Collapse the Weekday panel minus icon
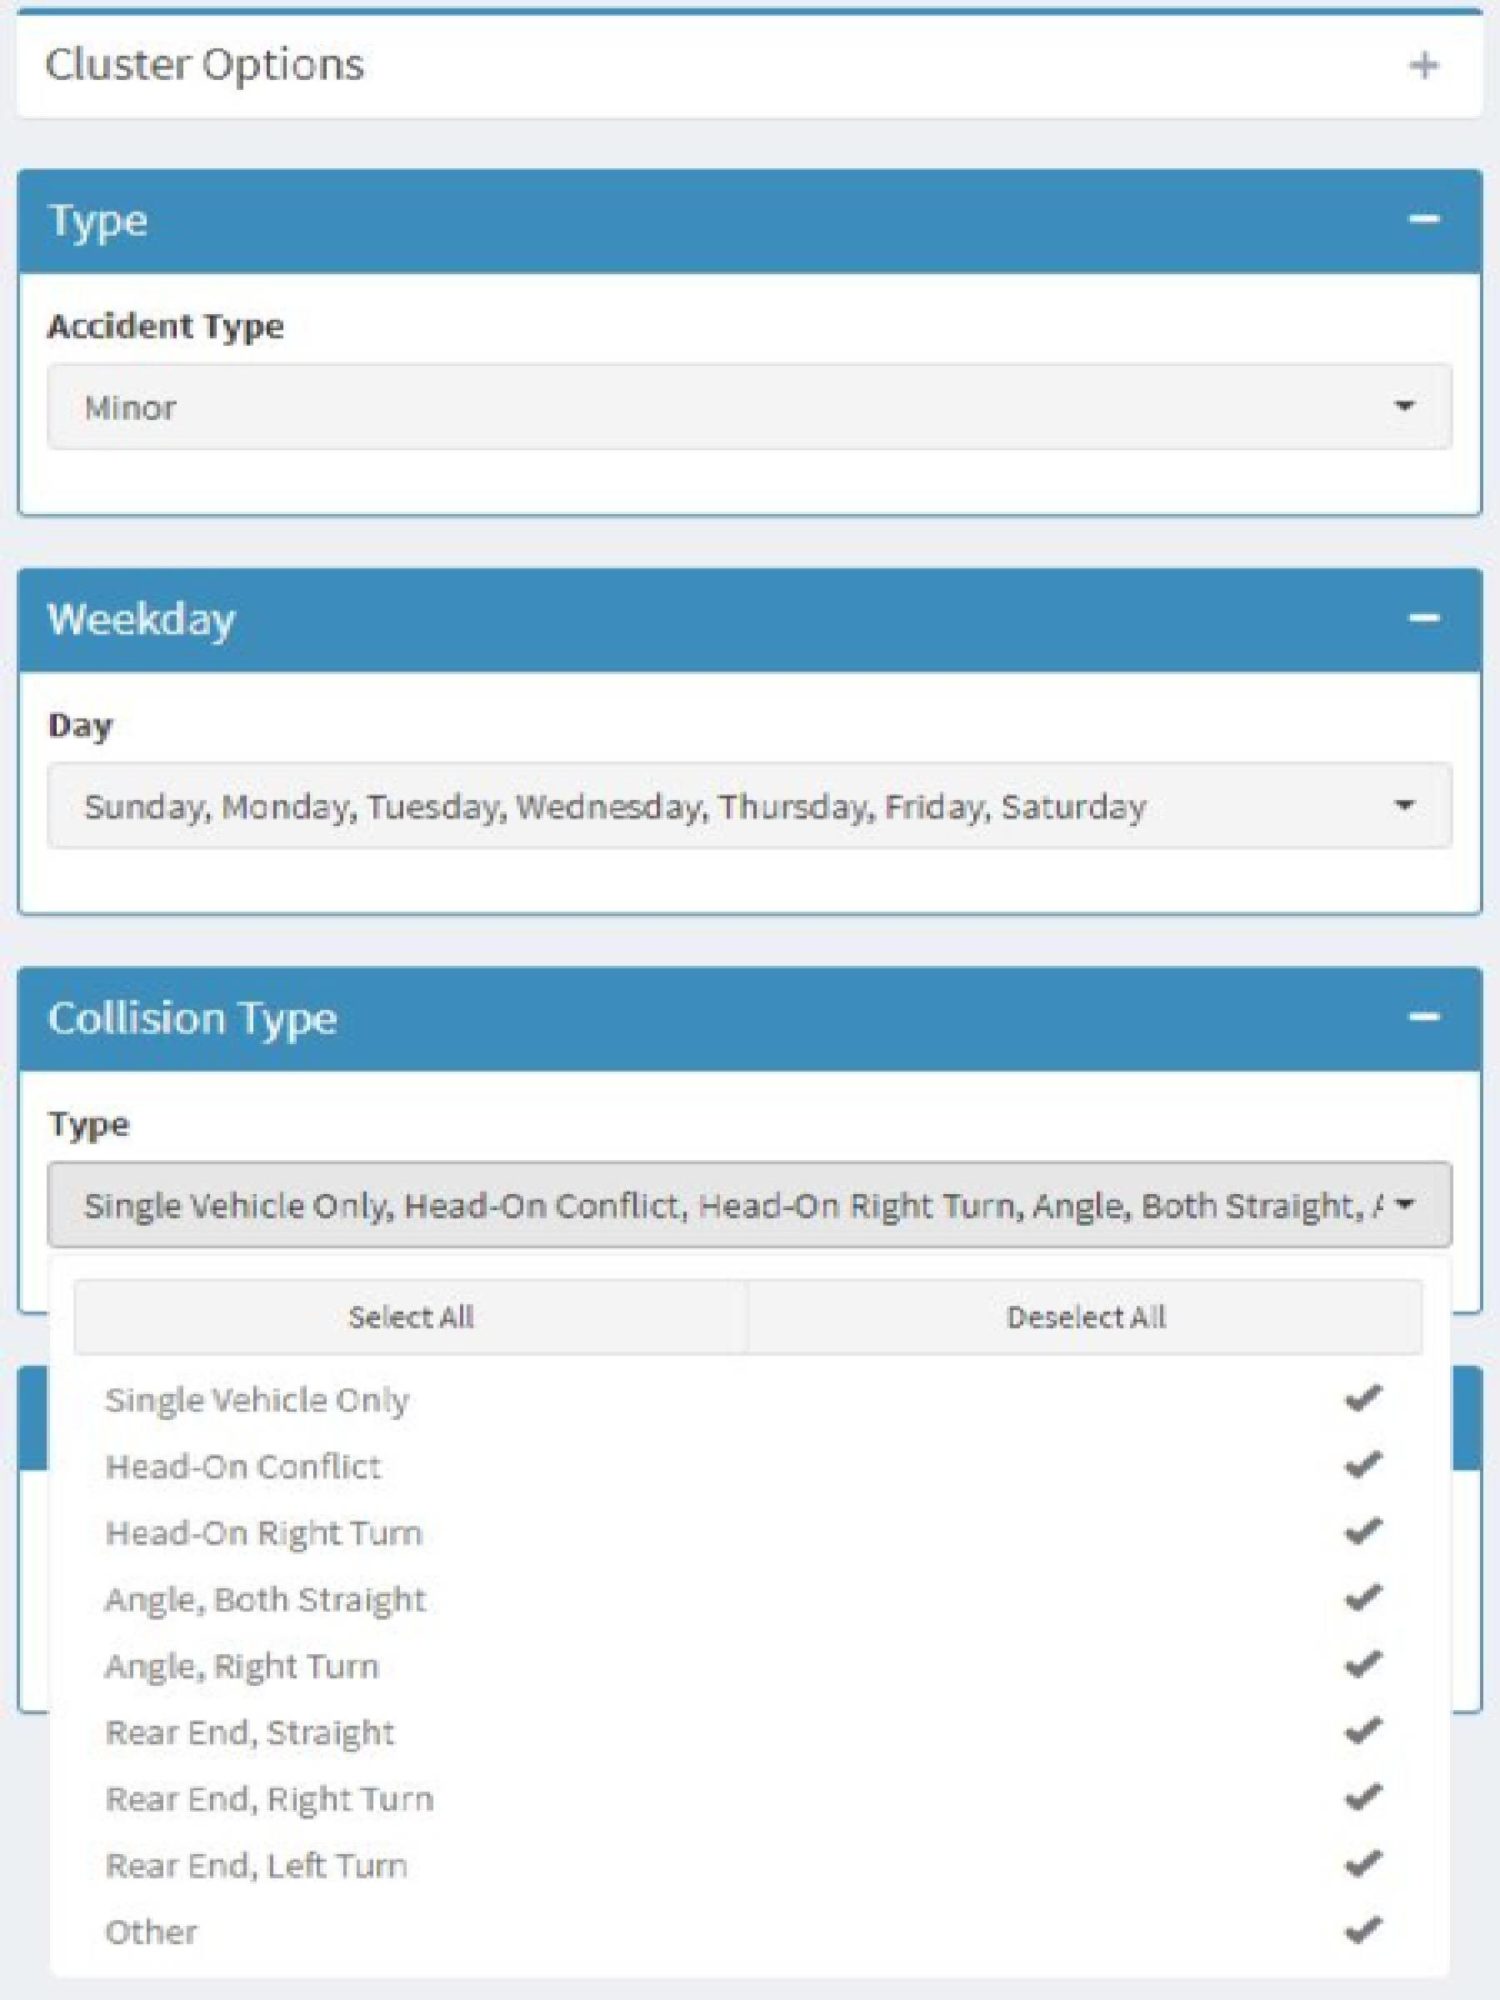 pos(1423,618)
